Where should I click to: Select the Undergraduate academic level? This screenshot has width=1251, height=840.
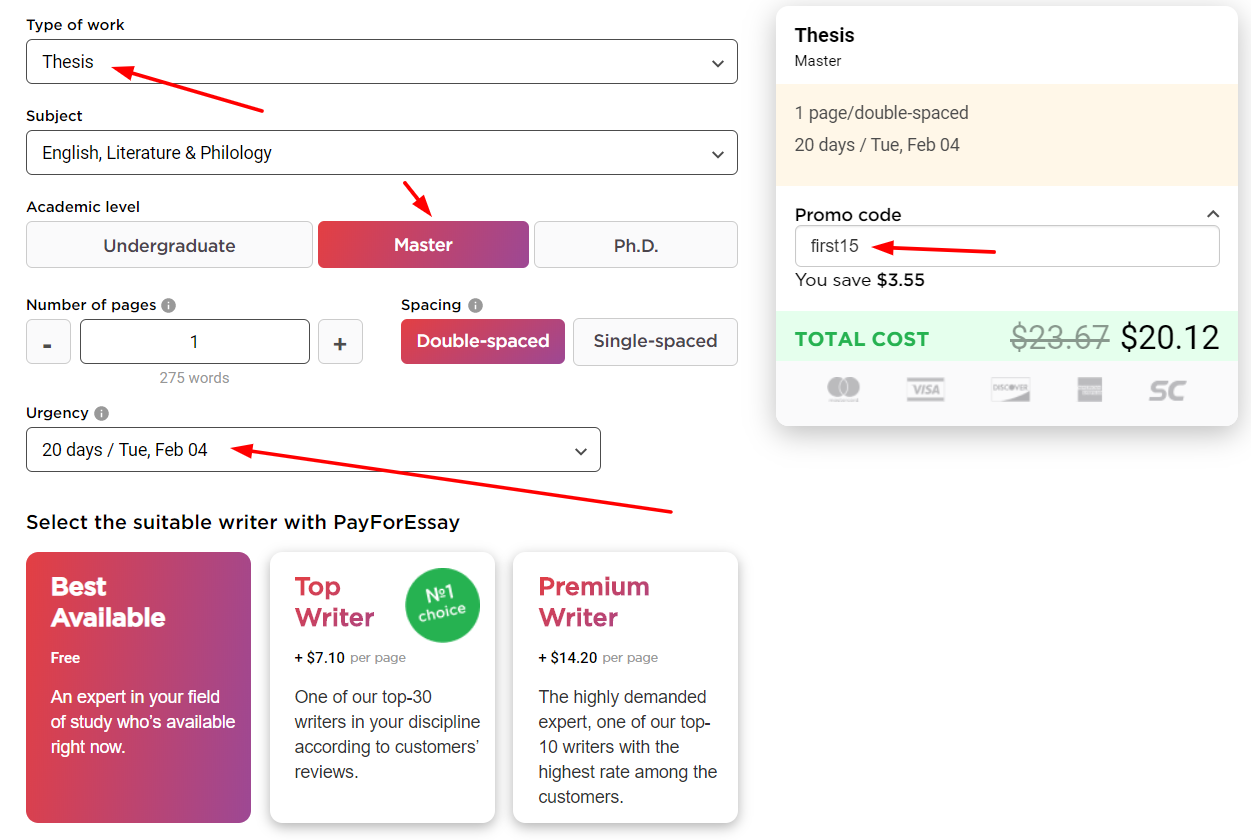[x=169, y=245]
